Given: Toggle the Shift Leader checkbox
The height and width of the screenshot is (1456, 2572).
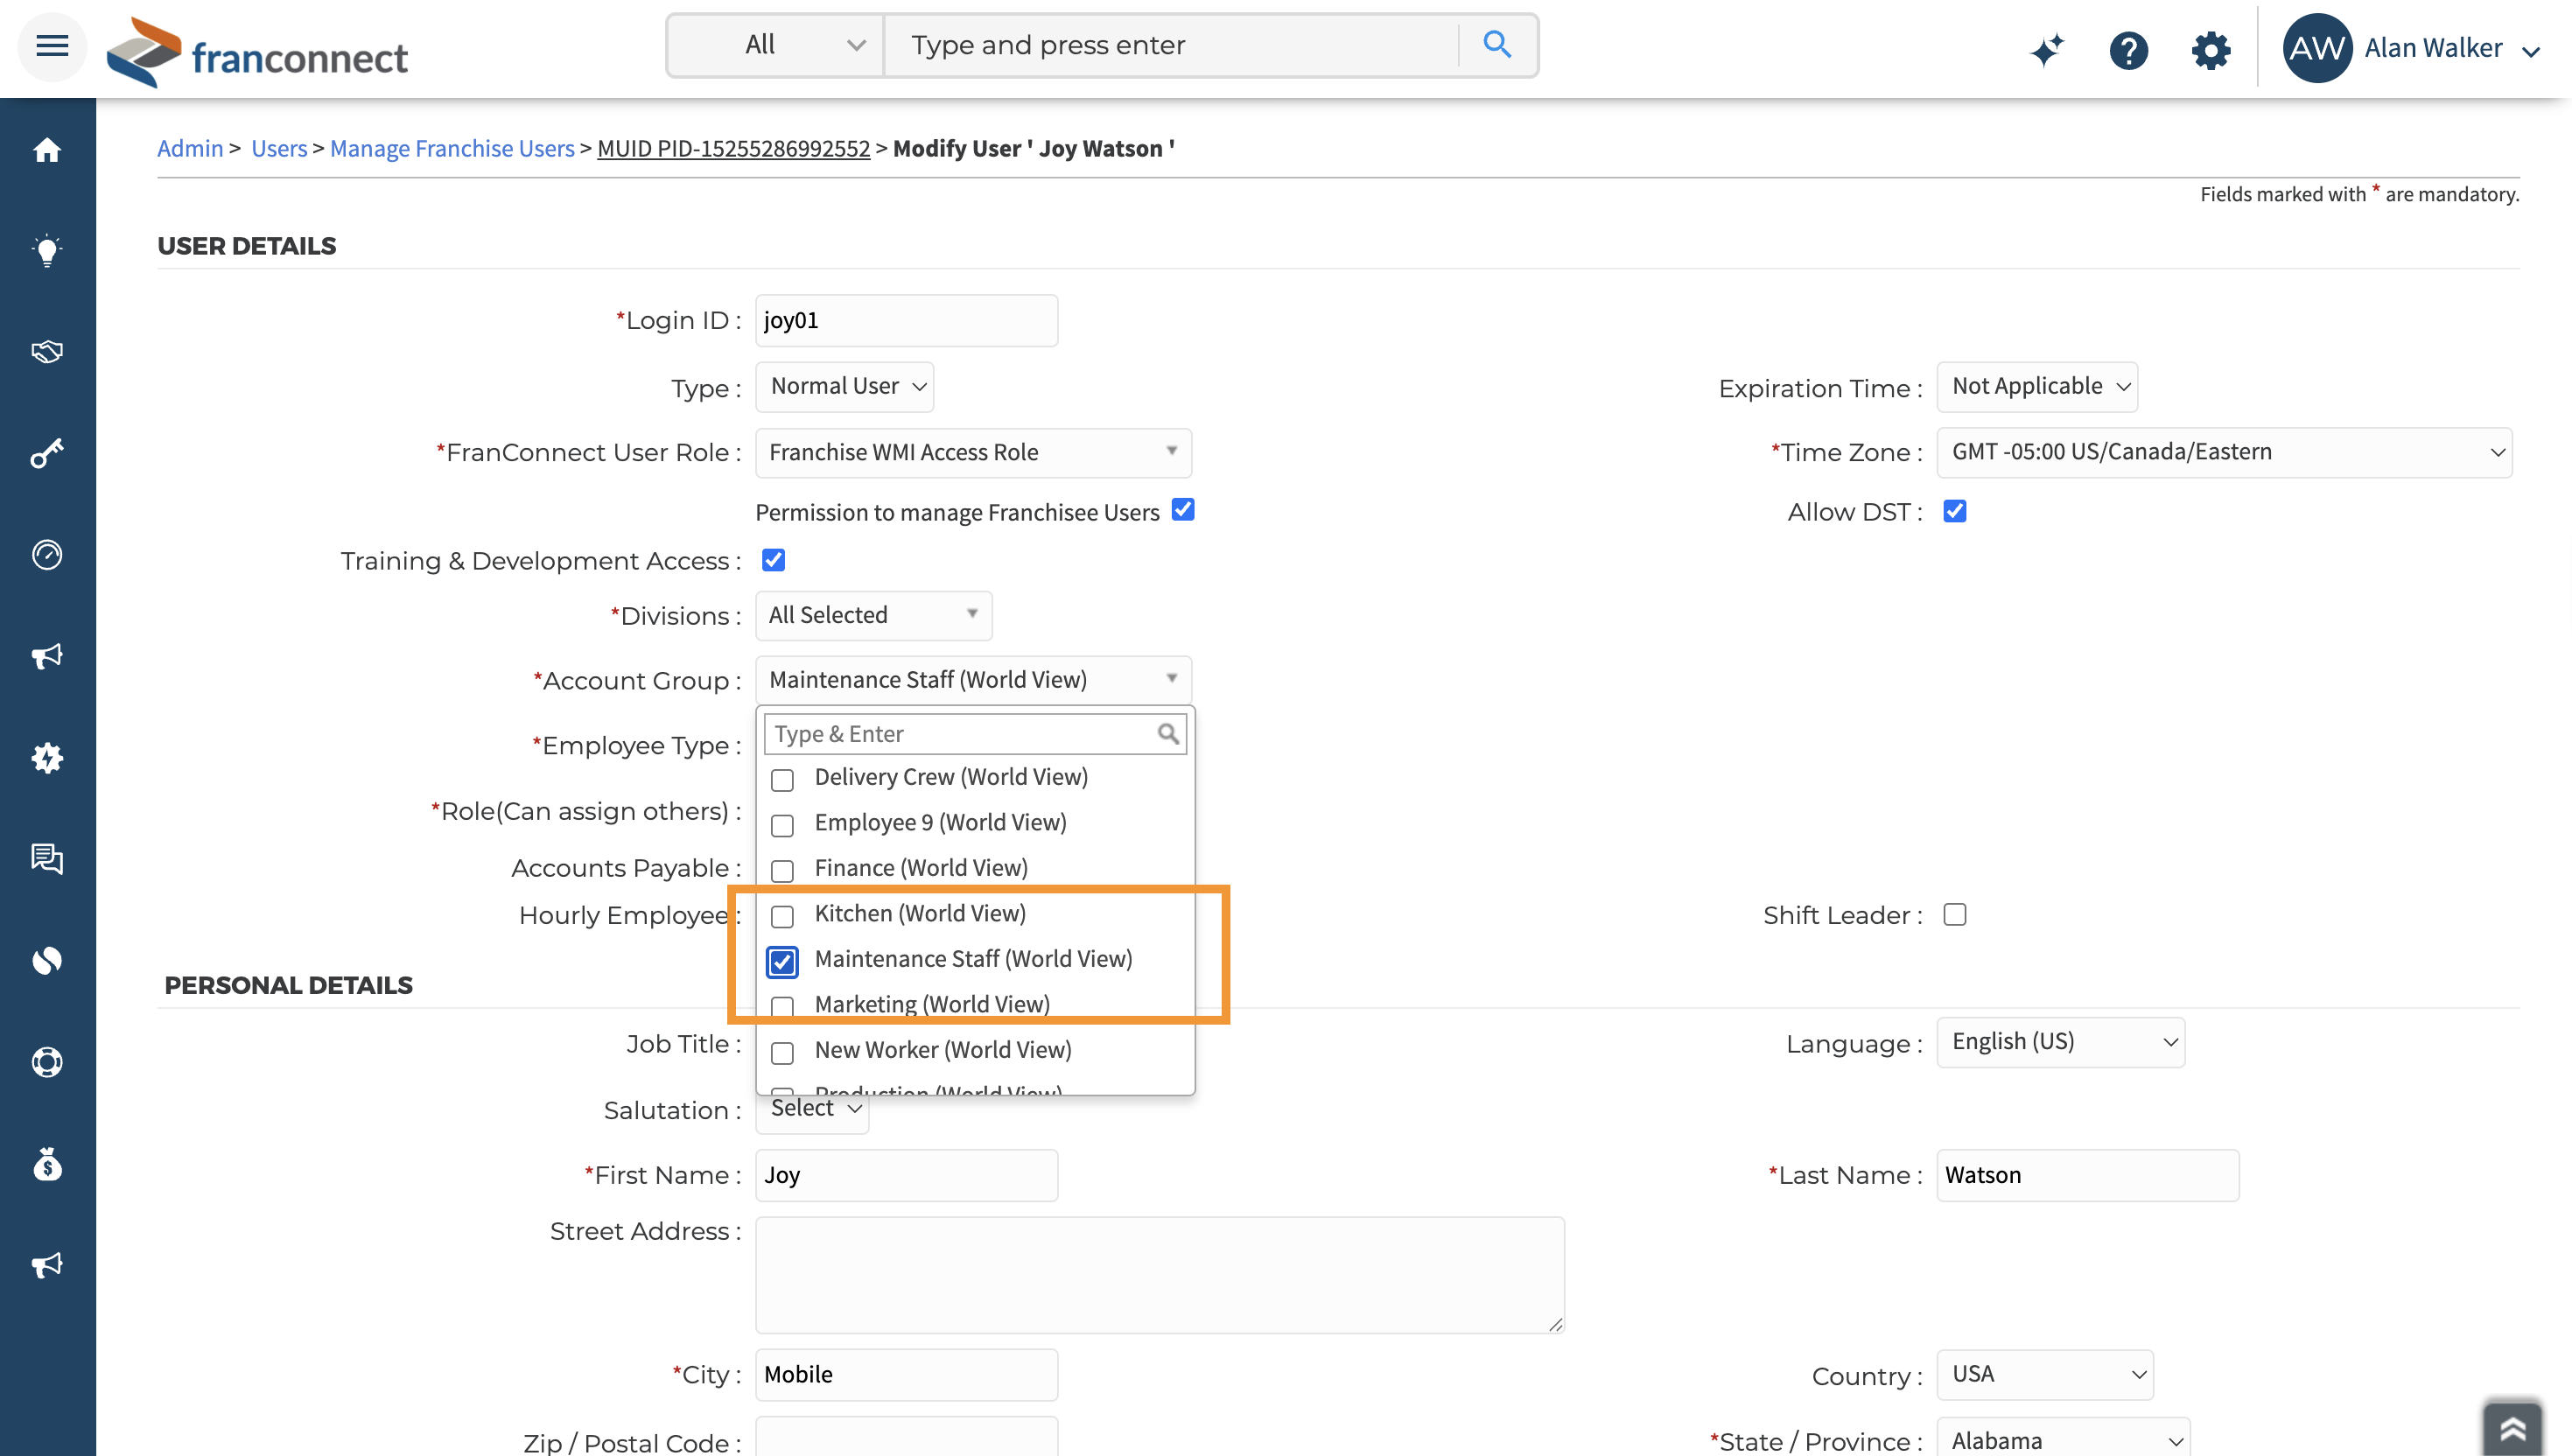Looking at the screenshot, I should [1954, 915].
